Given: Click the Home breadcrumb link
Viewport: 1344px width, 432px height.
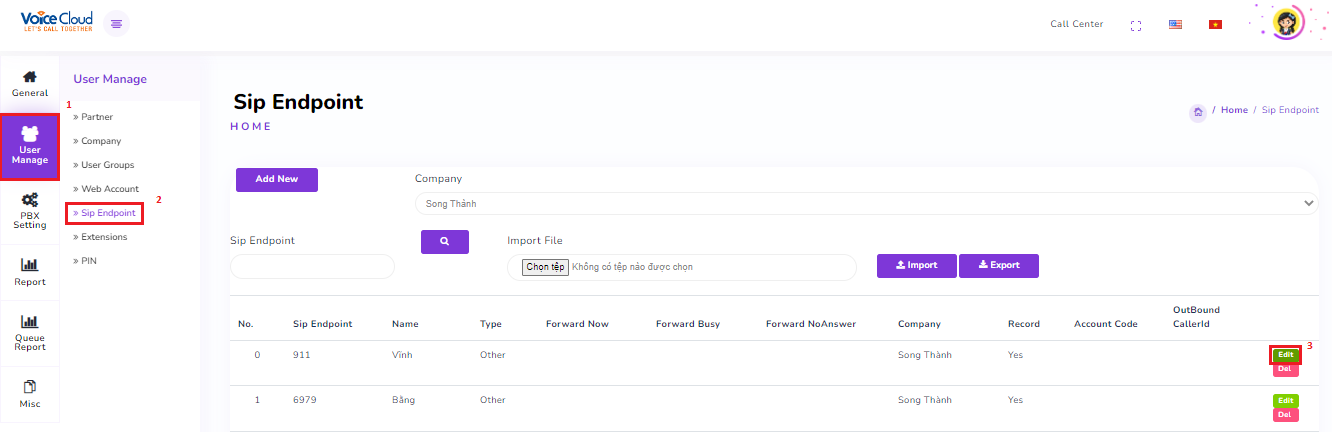Looking at the screenshot, I should point(1234,110).
